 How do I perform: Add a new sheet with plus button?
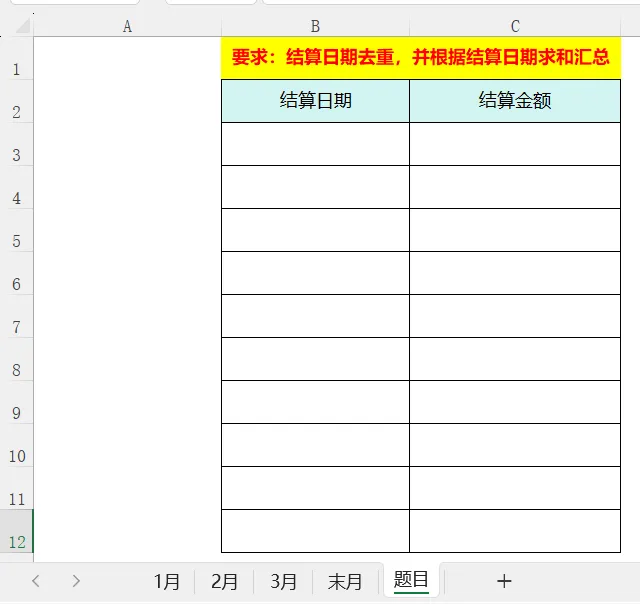(x=504, y=581)
